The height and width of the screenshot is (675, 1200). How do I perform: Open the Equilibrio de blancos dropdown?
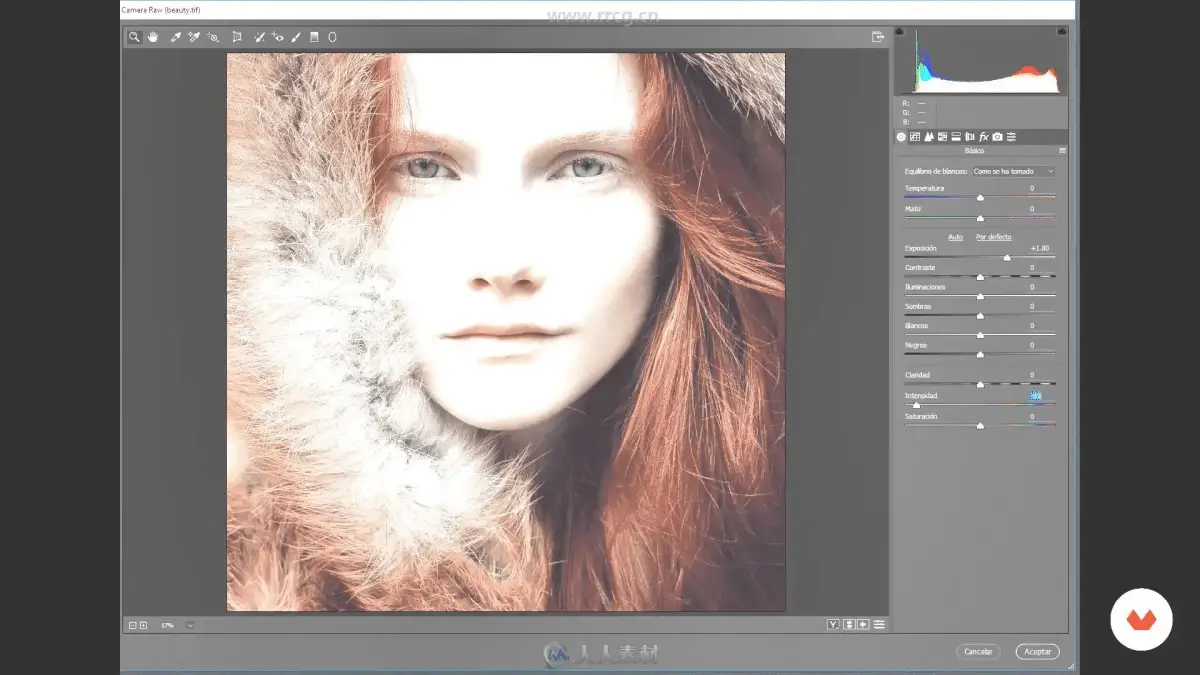coord(1013,172)
